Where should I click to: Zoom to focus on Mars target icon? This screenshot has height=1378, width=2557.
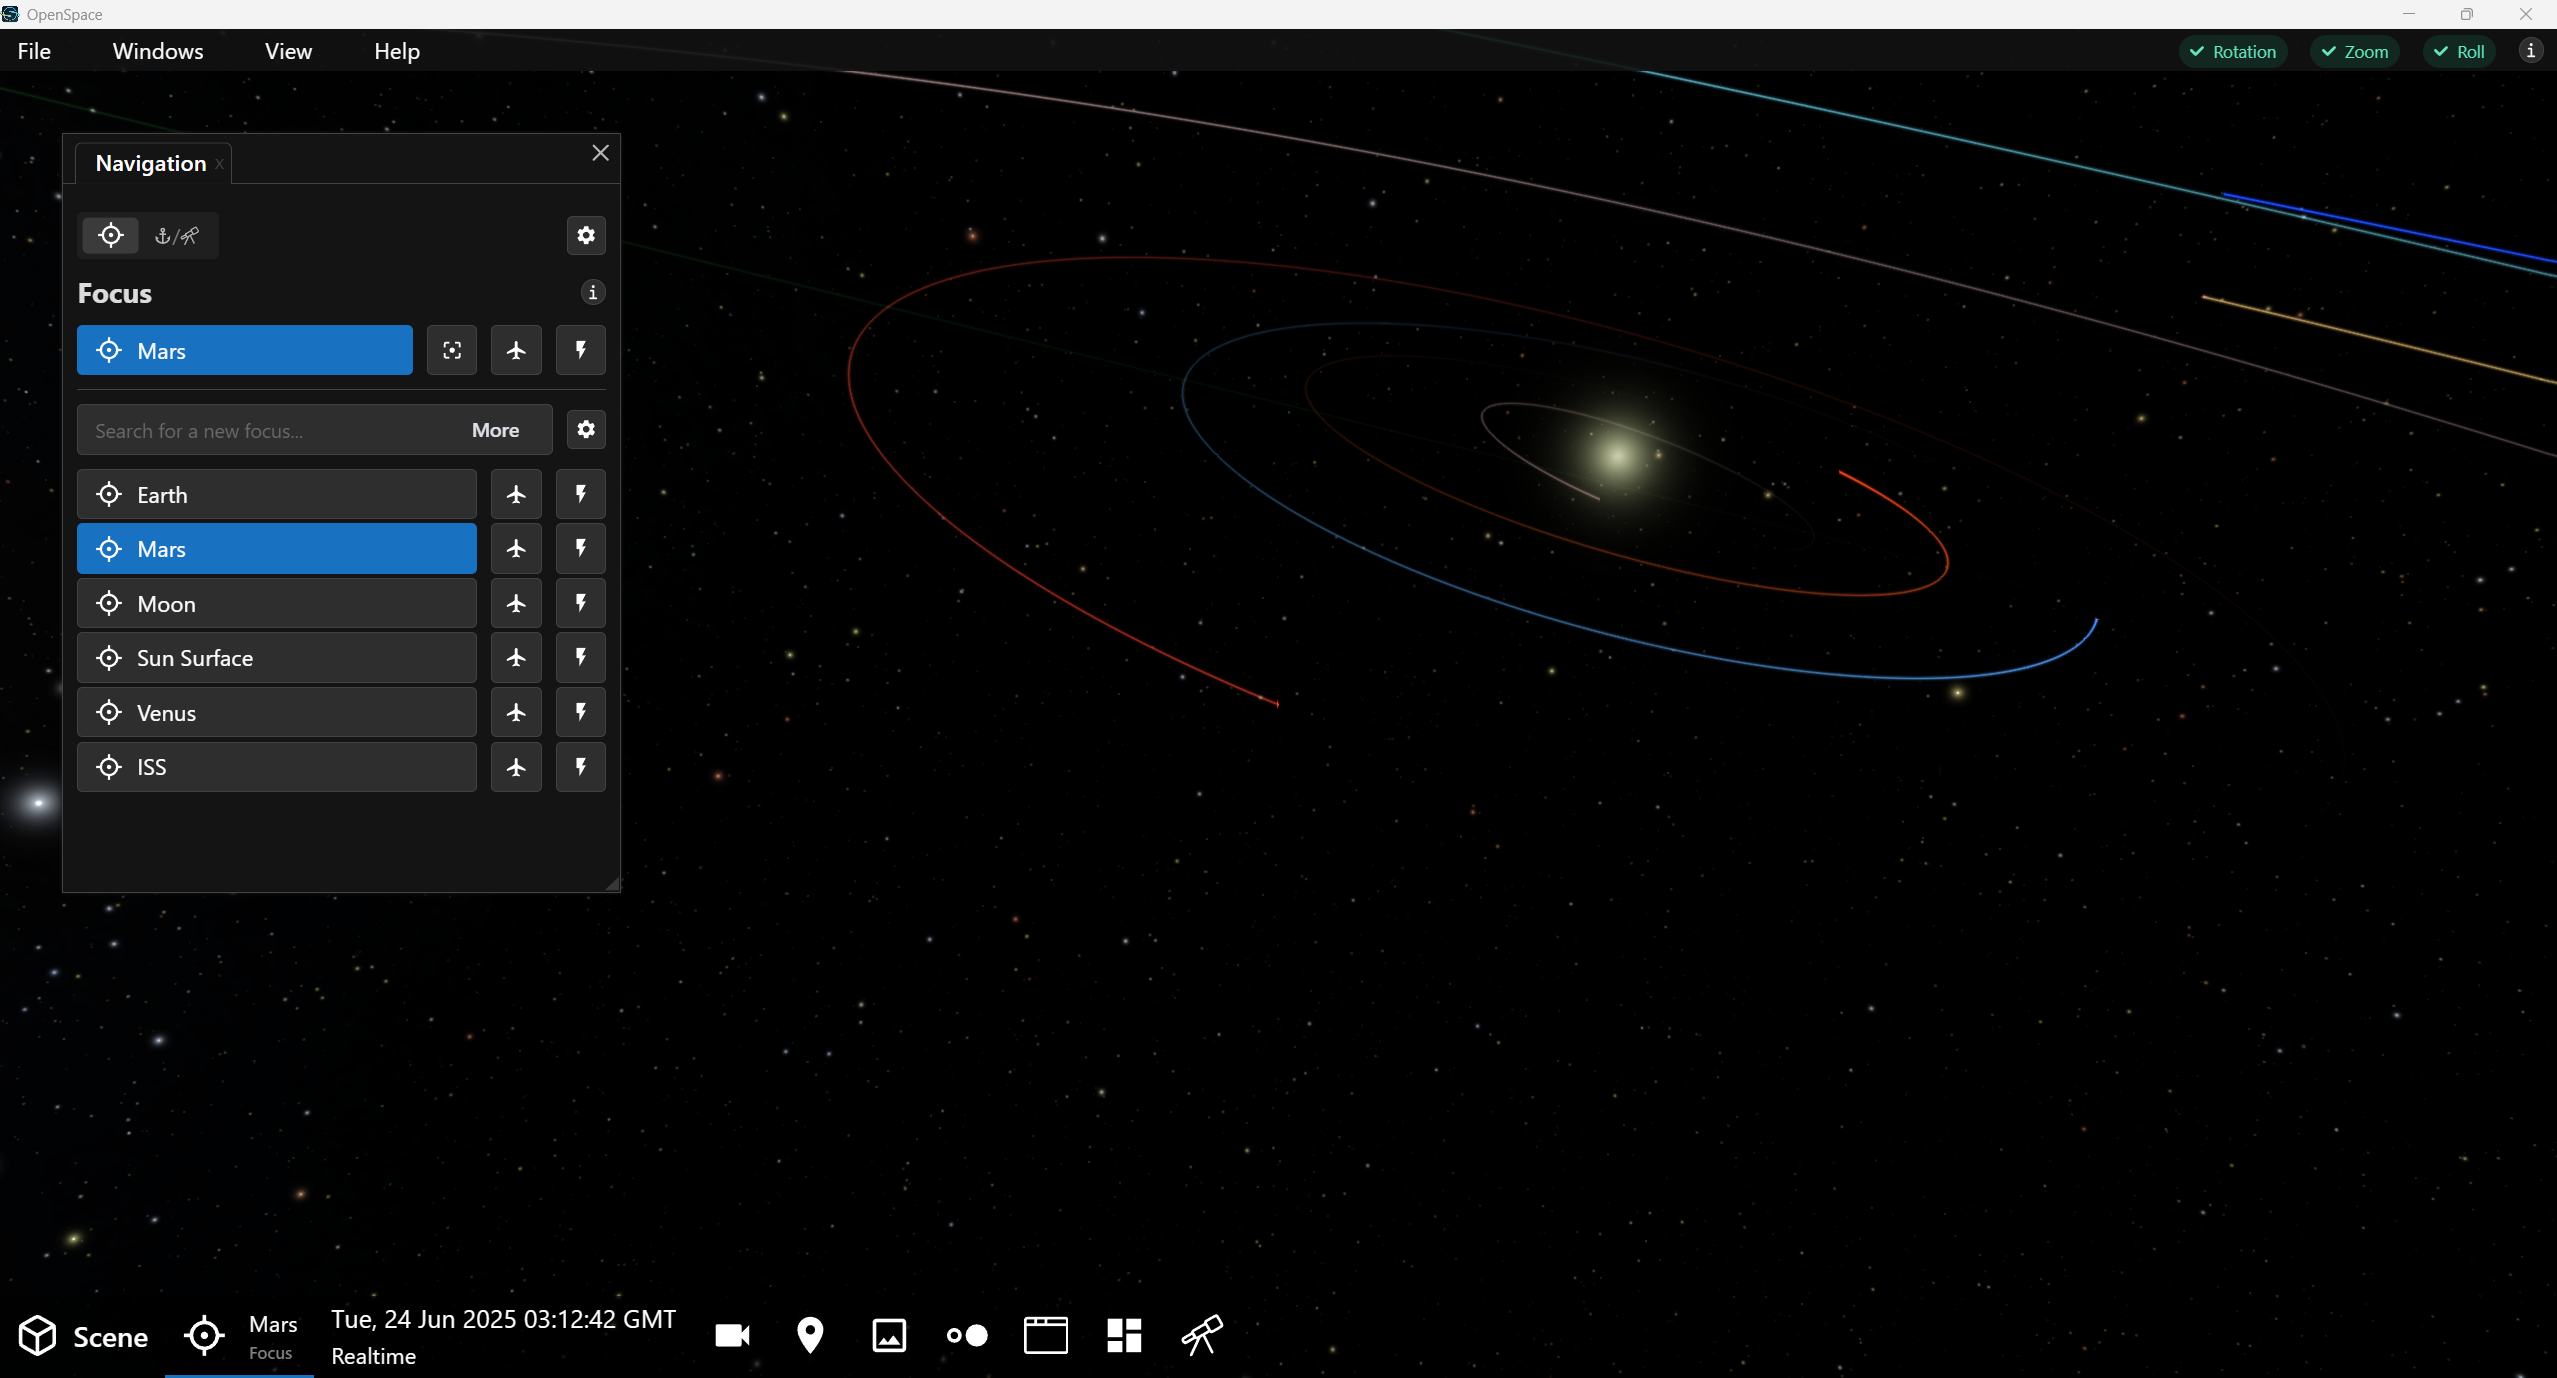pyautogui.click(x=452, y=350)
